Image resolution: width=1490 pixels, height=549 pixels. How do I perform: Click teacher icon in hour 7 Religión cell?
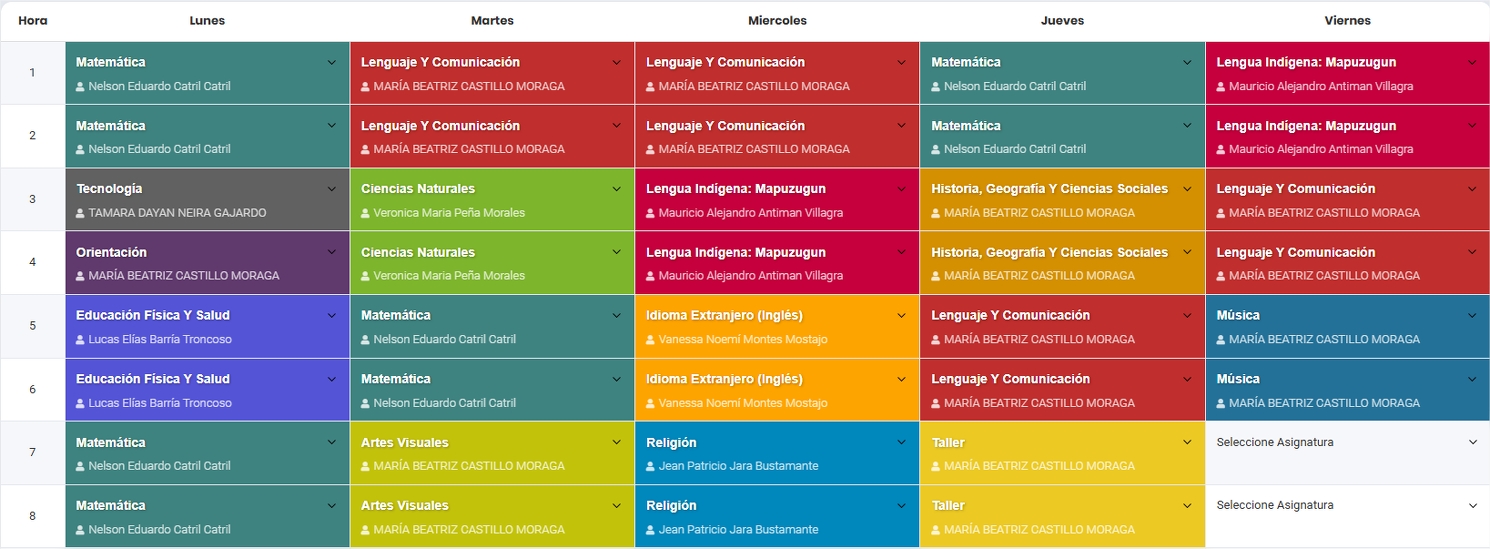click(651, 466)
